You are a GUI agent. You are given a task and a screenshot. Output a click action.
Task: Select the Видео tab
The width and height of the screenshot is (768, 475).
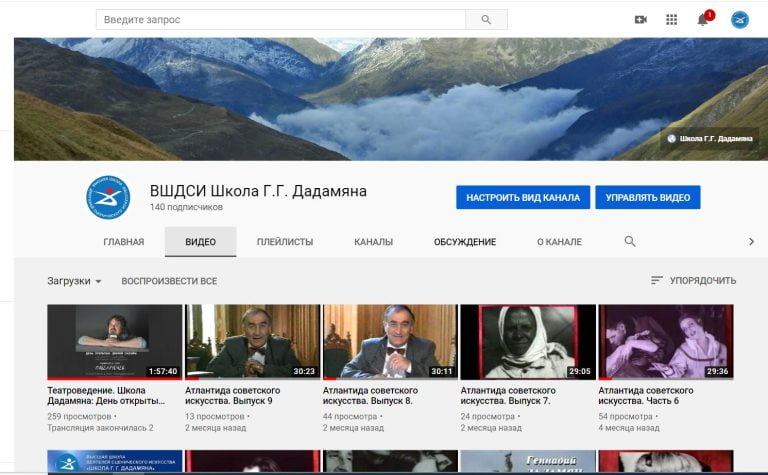pos(200,242)
